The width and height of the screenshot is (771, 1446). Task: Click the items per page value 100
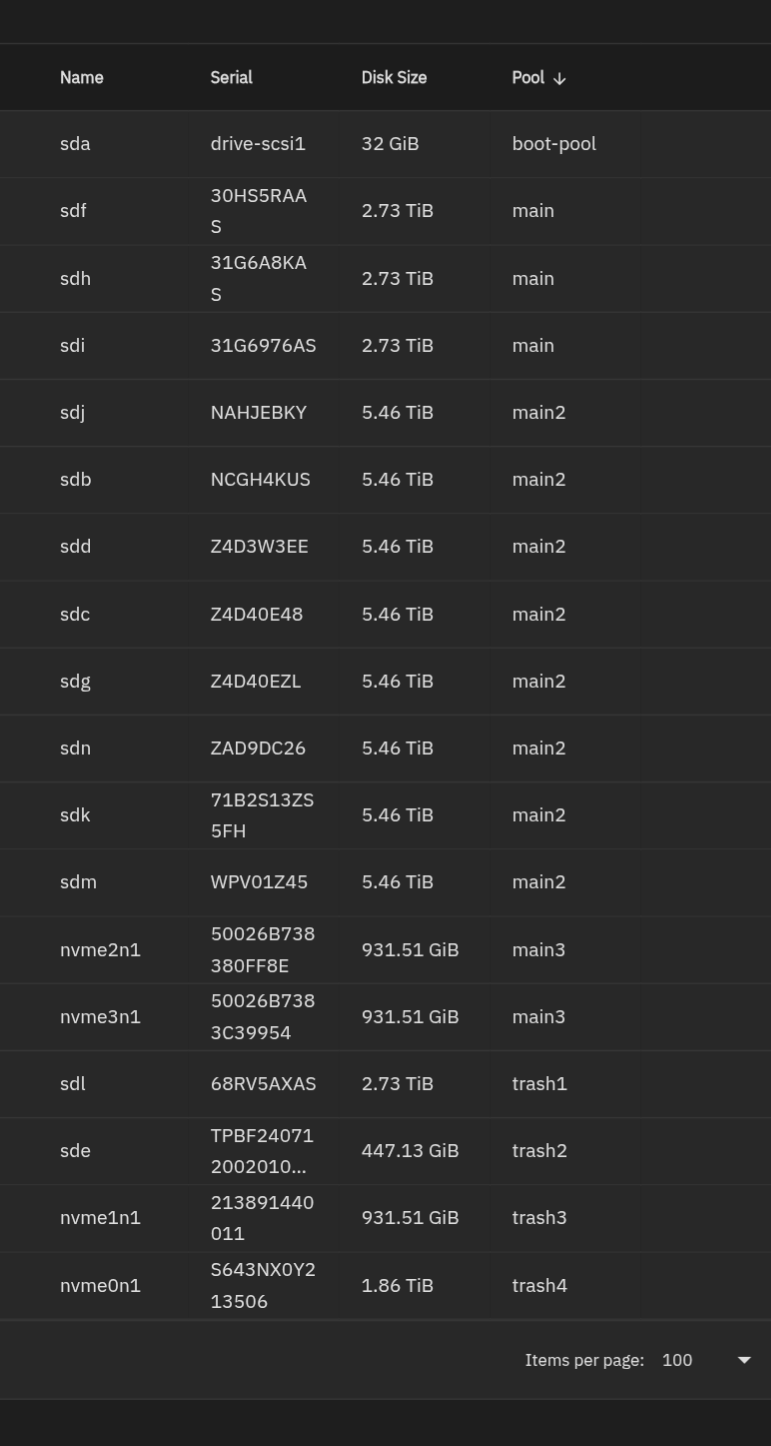(x=677, y=1360)
